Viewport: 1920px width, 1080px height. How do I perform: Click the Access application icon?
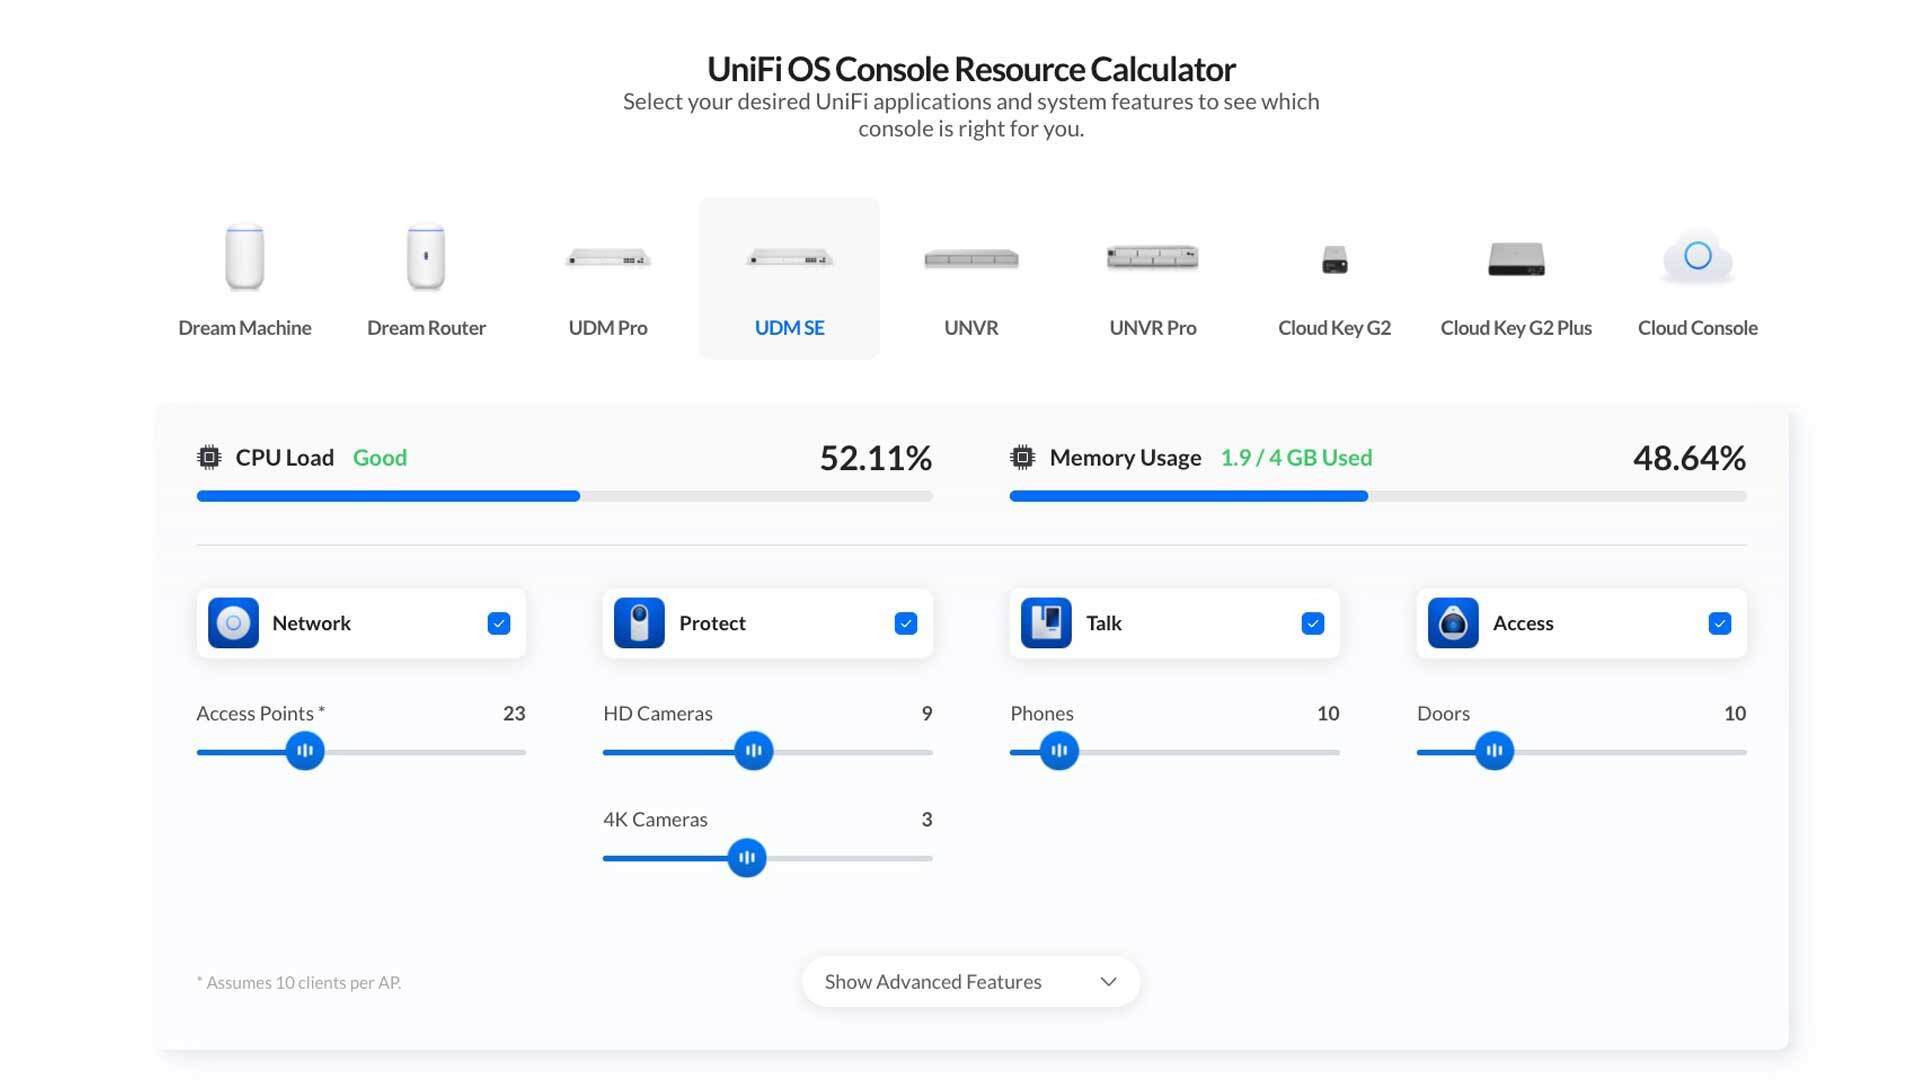coord(1453,622)
